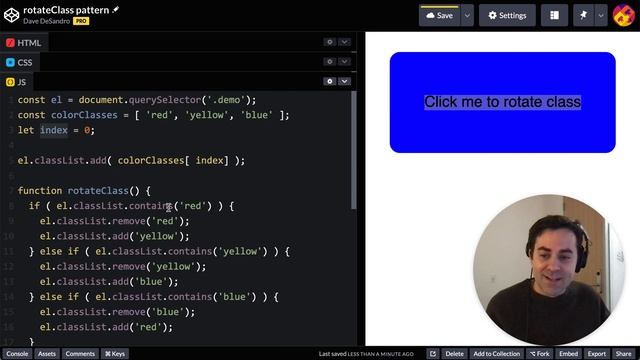The image size is (640, 360).
Task: Click the JS tab parentheses icon
Action: [10, 82]
